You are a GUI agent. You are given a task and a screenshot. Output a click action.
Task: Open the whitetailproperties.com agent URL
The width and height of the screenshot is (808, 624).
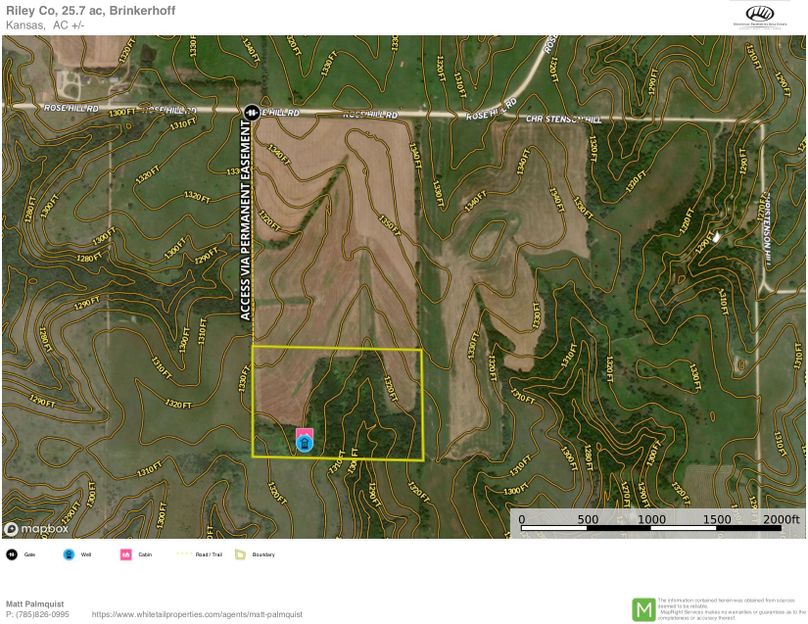[x=196, y=614]
